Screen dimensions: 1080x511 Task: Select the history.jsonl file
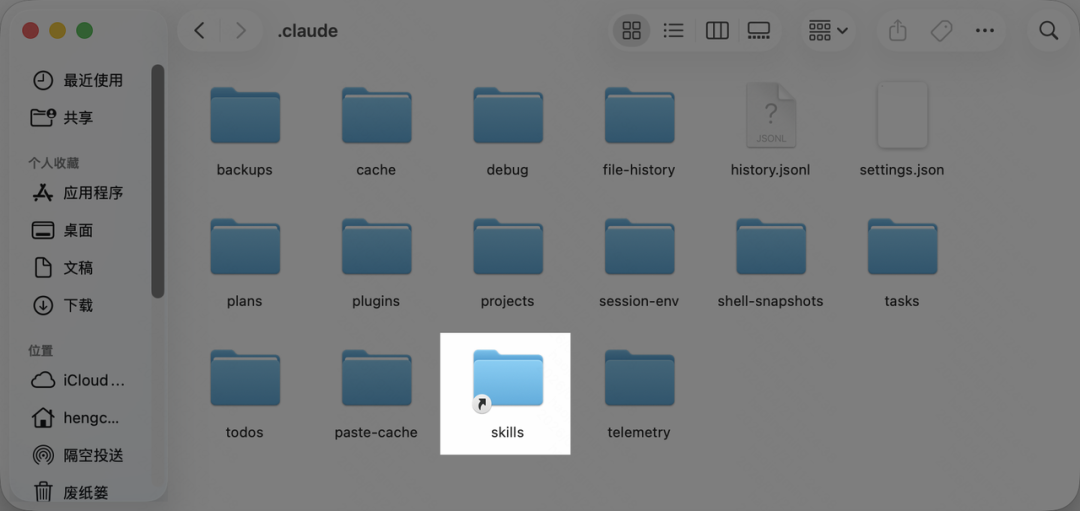771,129
